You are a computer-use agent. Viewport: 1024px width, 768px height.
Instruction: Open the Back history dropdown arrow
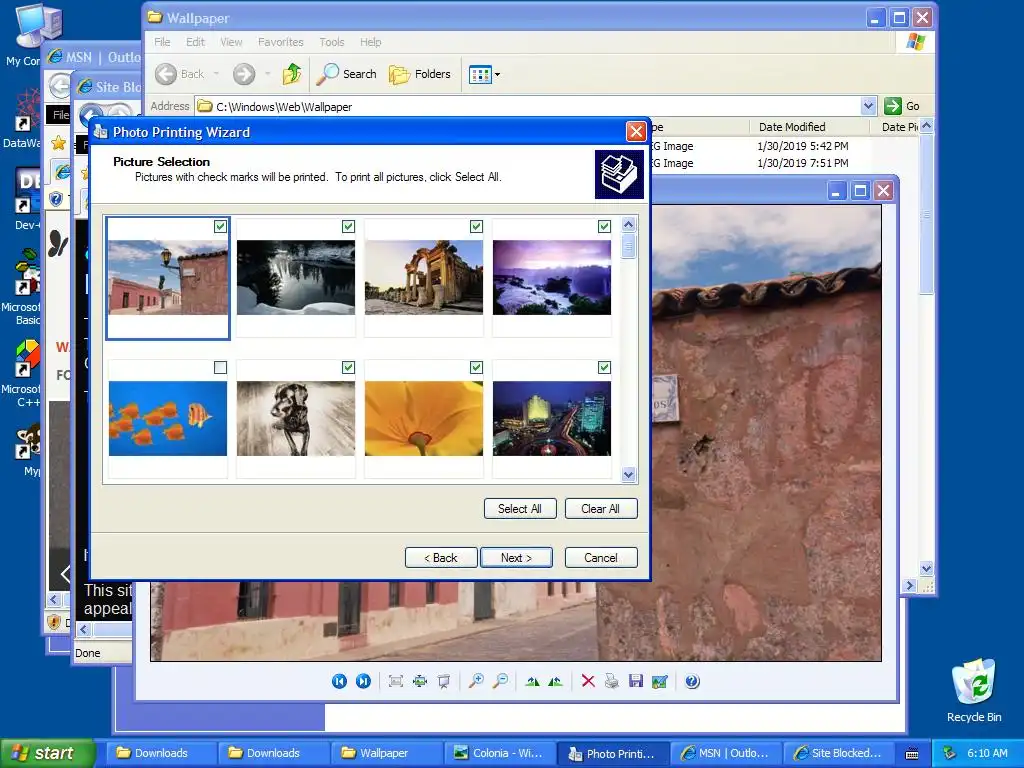tap(216, 74)
